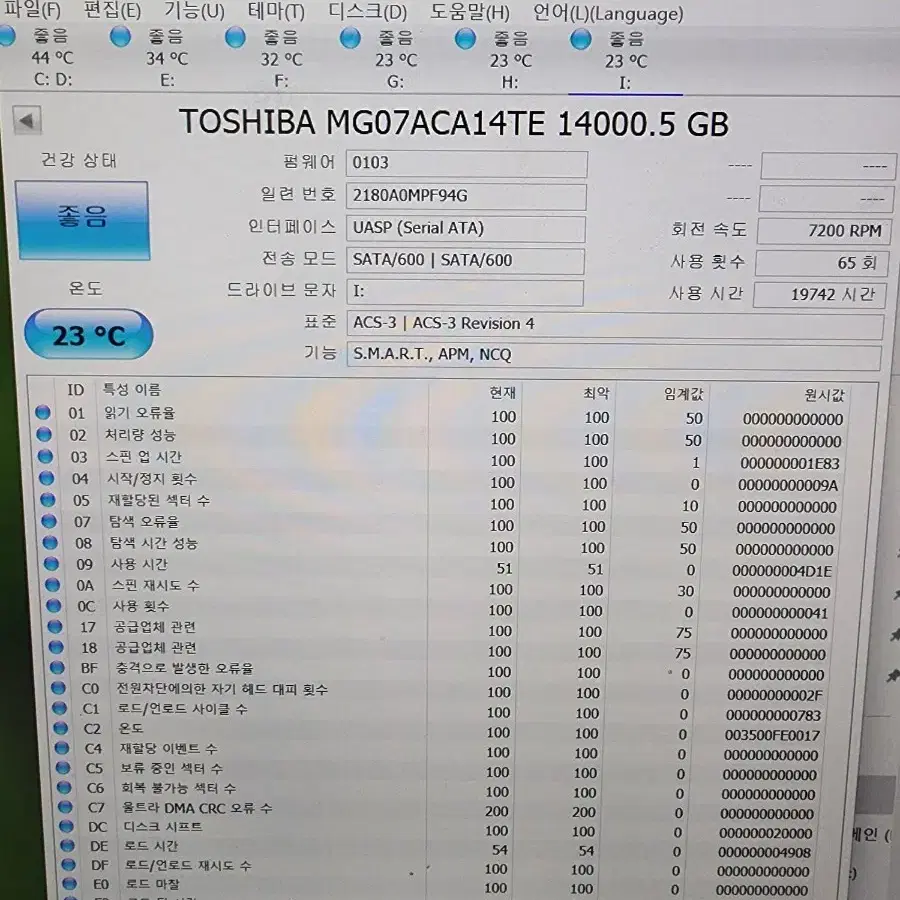Click the status circle for C5 보류 중인 섹터 수
900x900 pixels.
[63, 767]
